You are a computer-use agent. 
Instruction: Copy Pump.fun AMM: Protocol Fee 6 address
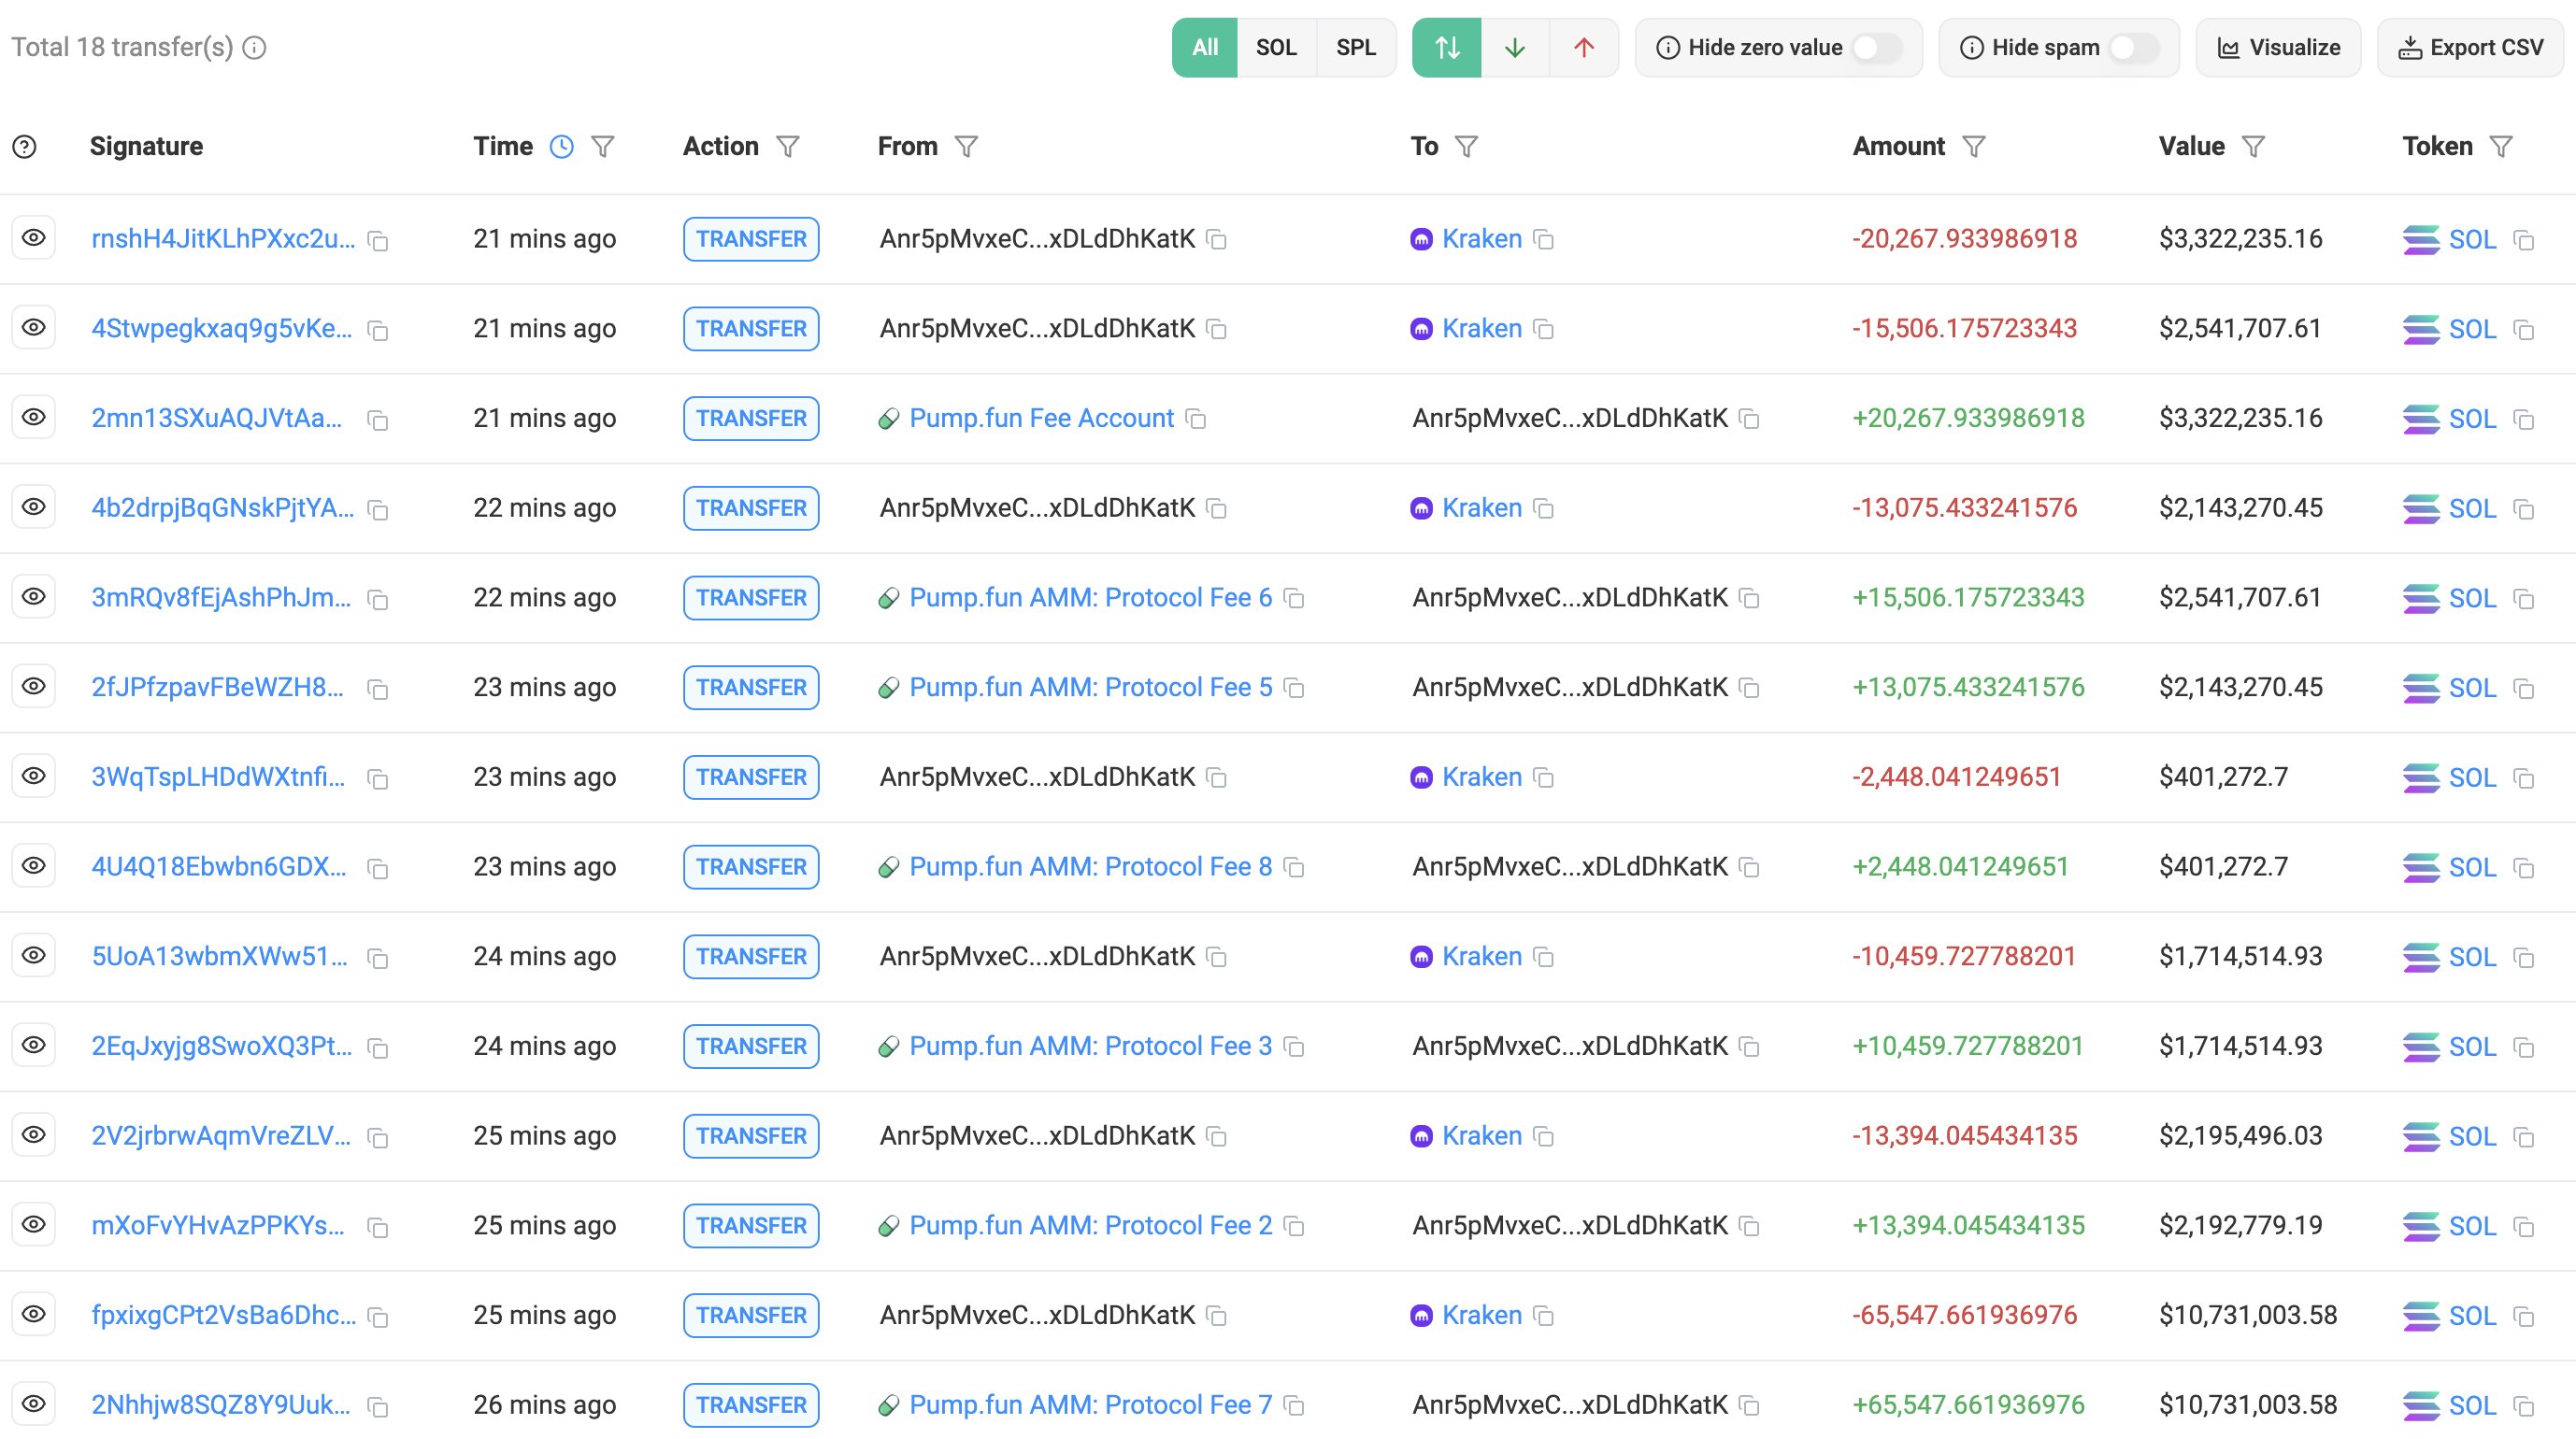tap(1294, 598)
